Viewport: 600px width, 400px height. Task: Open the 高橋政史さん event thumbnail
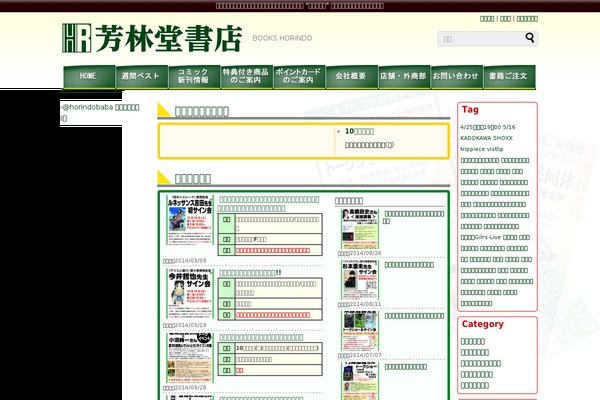[360, 229]
